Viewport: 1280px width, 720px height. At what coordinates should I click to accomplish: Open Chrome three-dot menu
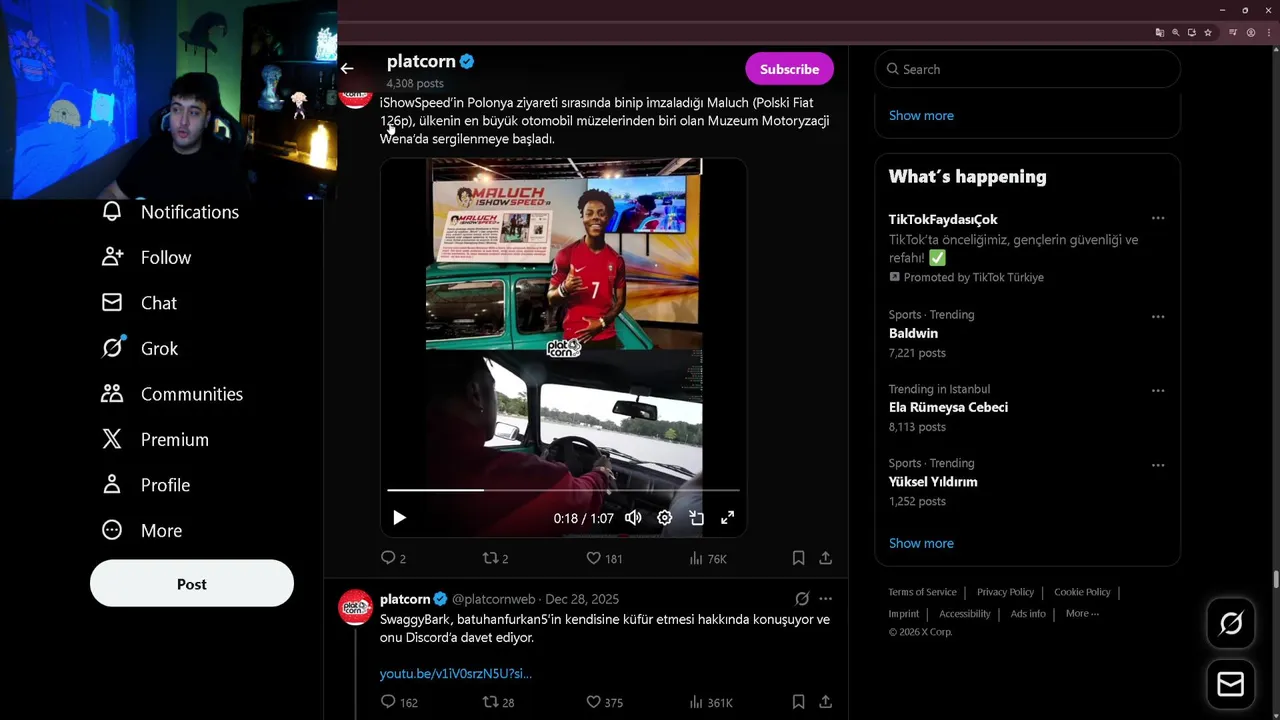coord(1267,32)
